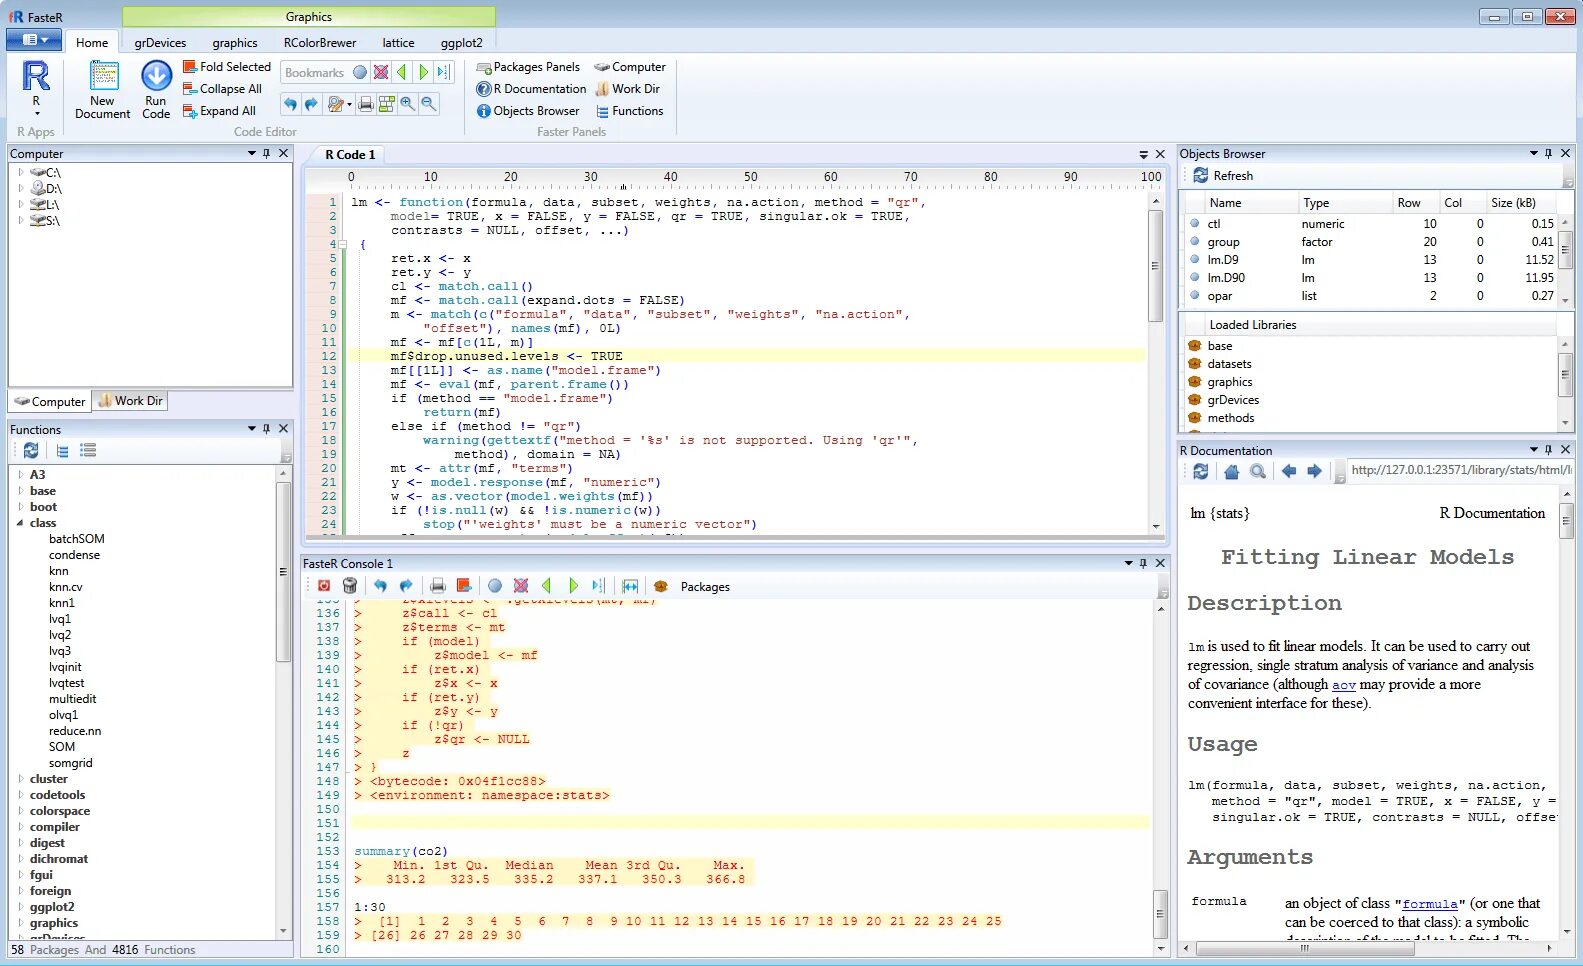Expand the ggplot2 package in Functions tree

coord(20,907)
